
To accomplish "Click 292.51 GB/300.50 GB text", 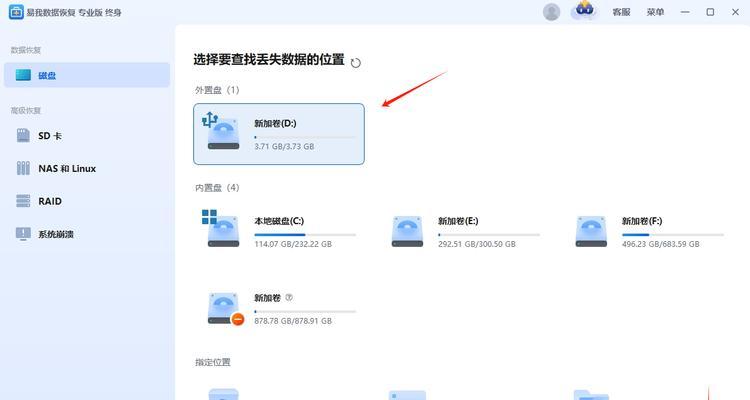I will point(477,244).
